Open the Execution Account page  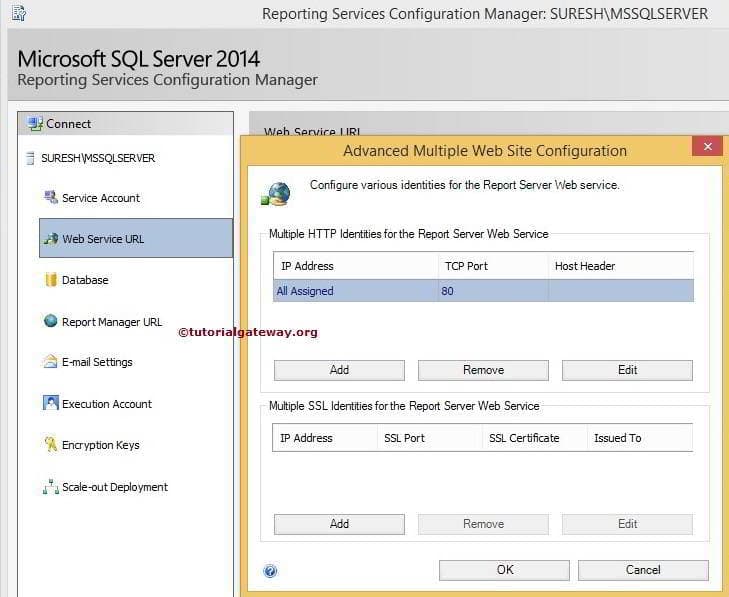[x=107, y=404]
